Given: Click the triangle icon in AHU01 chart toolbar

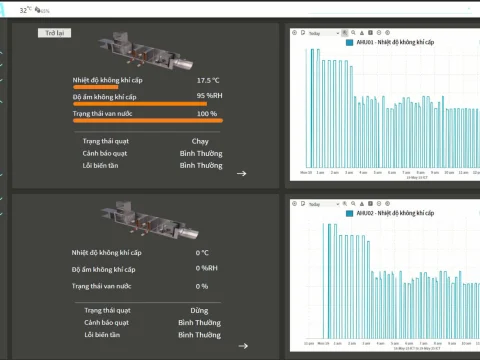Looking at the screenshot, I should 362,33.
